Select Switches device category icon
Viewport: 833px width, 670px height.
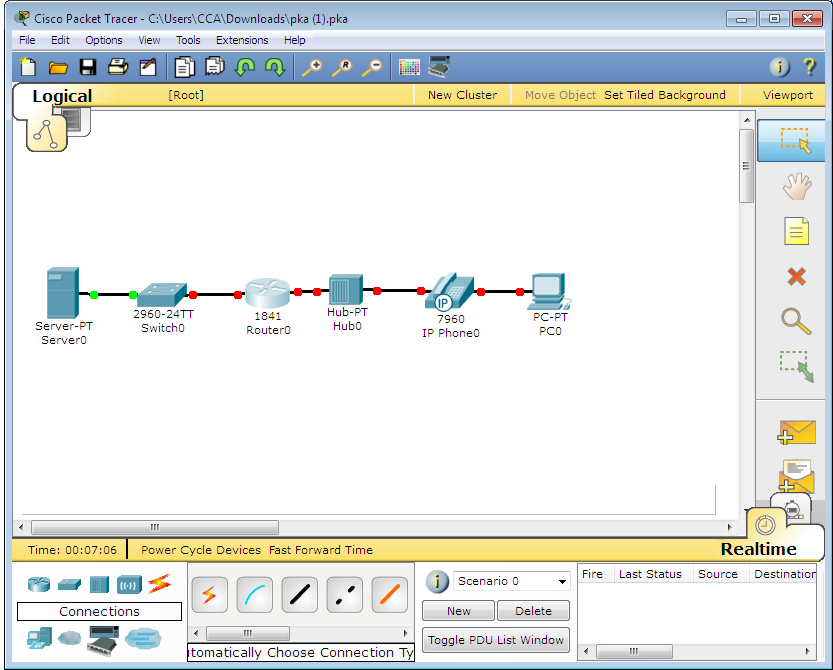pos(69,584)
